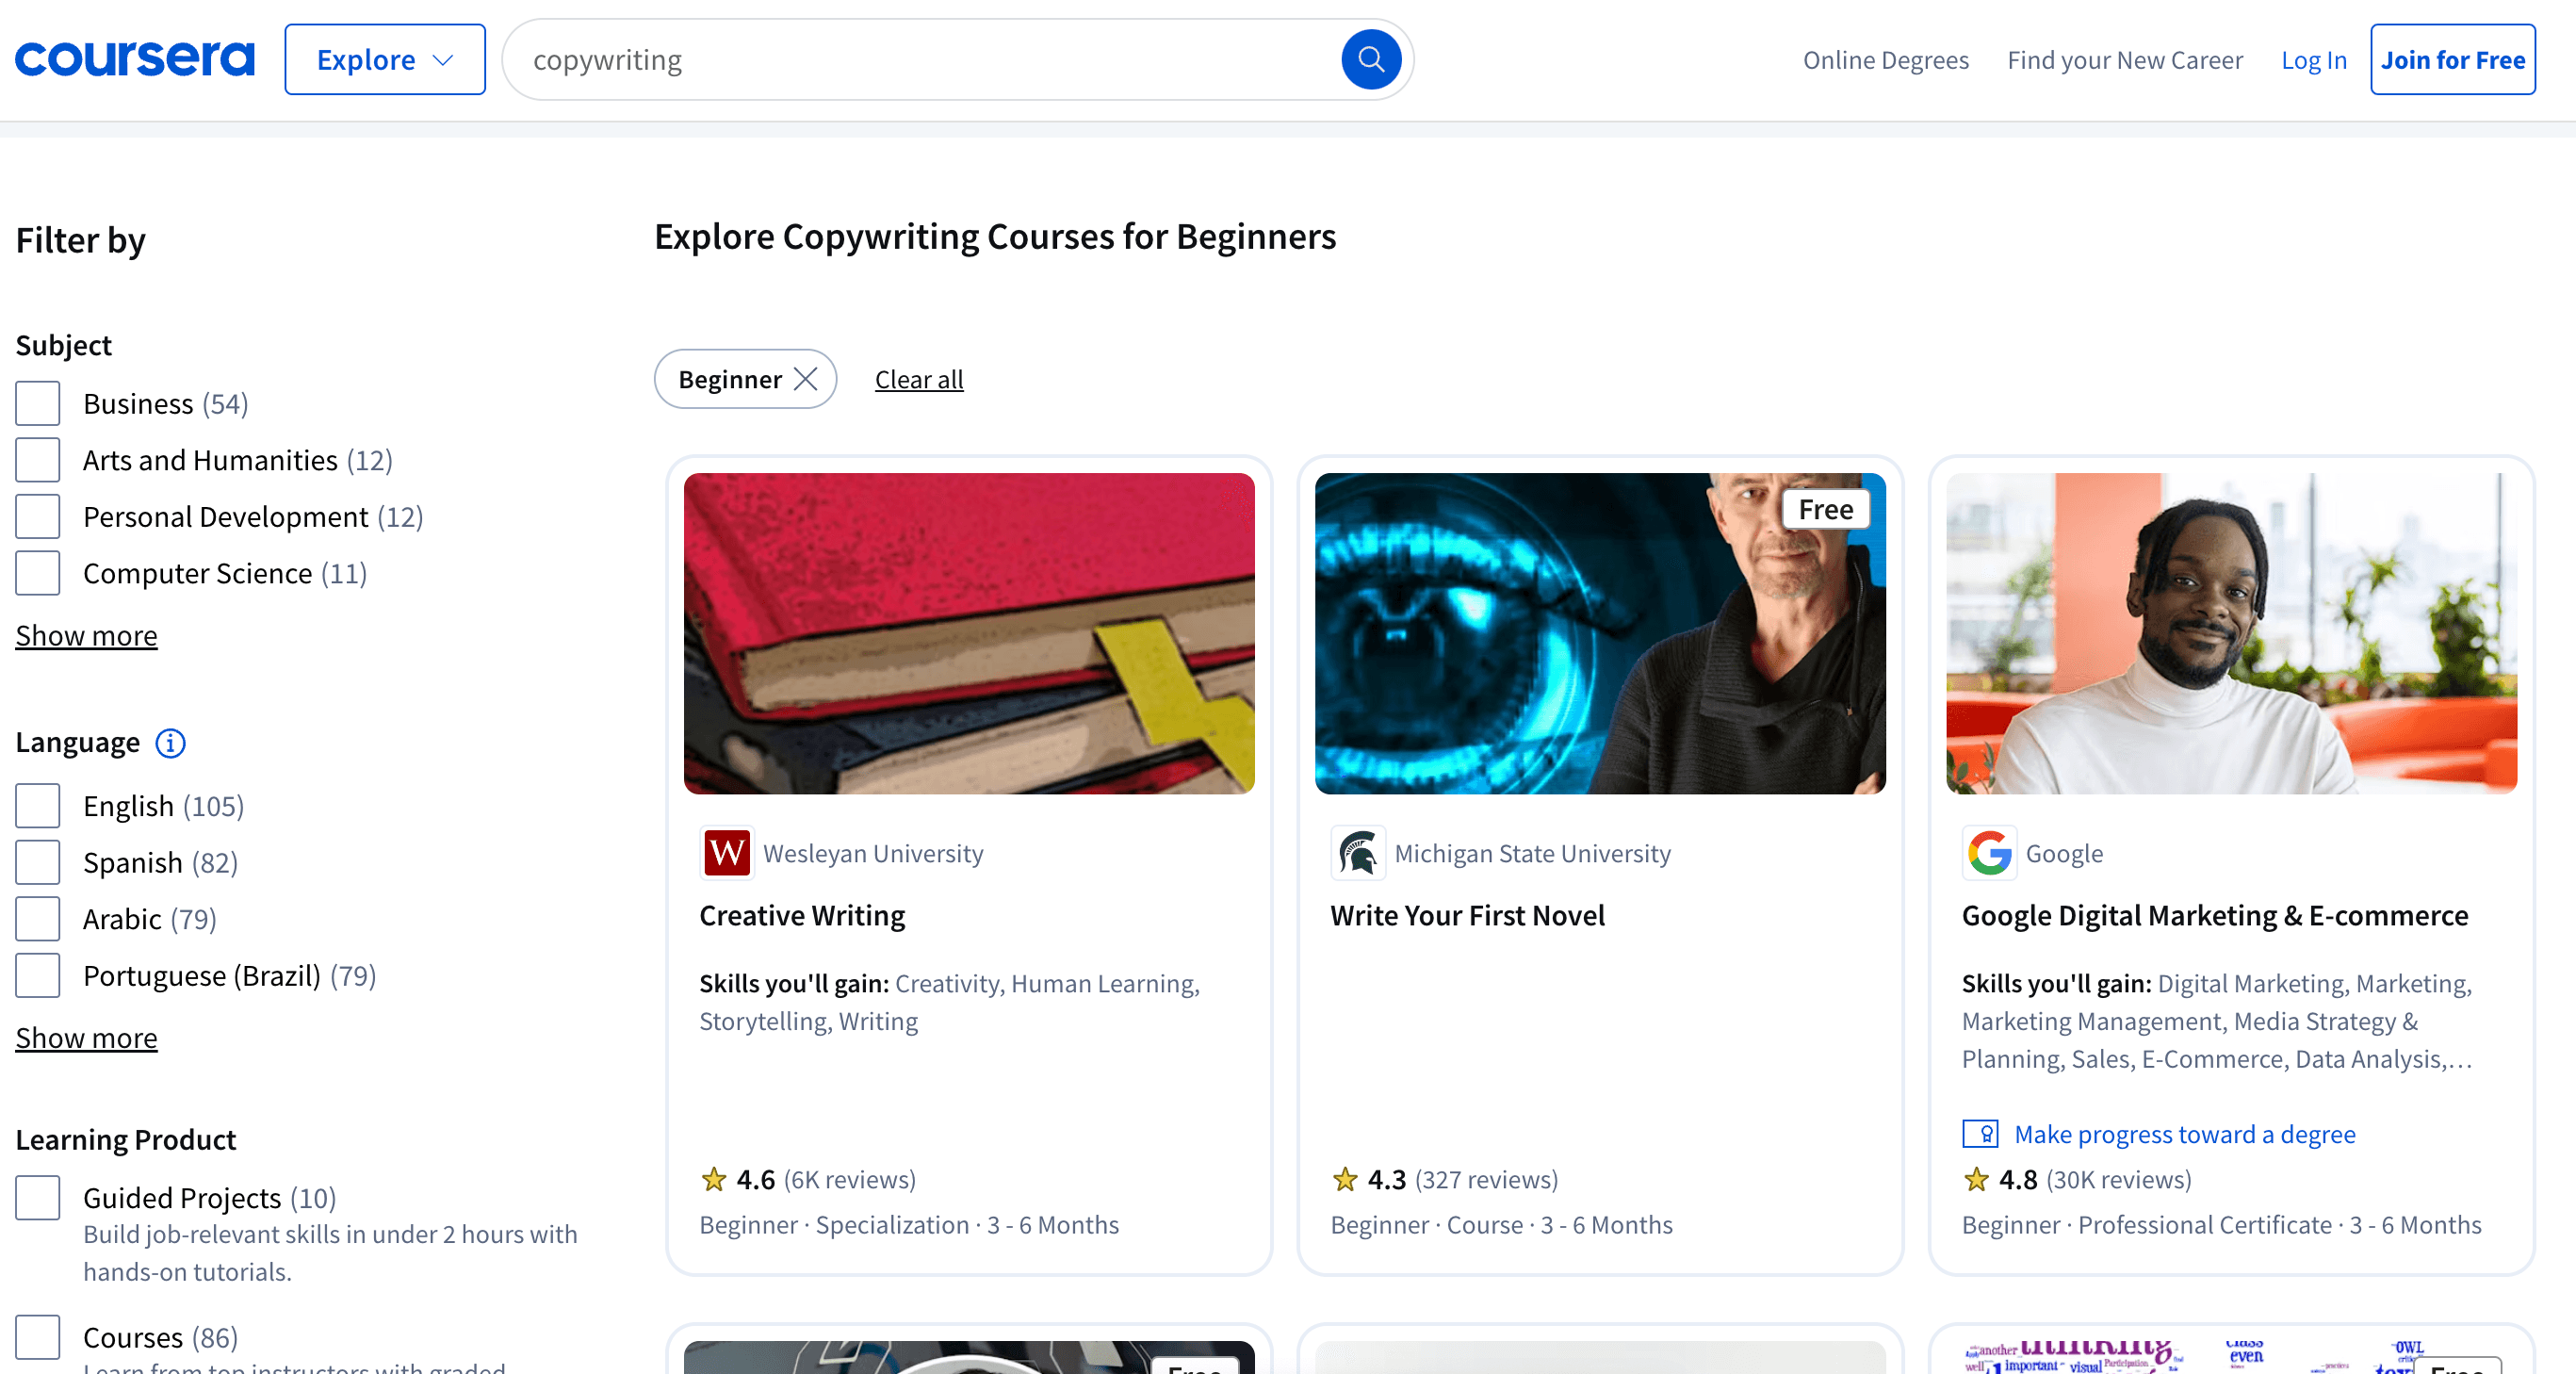
Task: Tick the Guided Projects checkbox
Action: click(x=38, y=1197)
